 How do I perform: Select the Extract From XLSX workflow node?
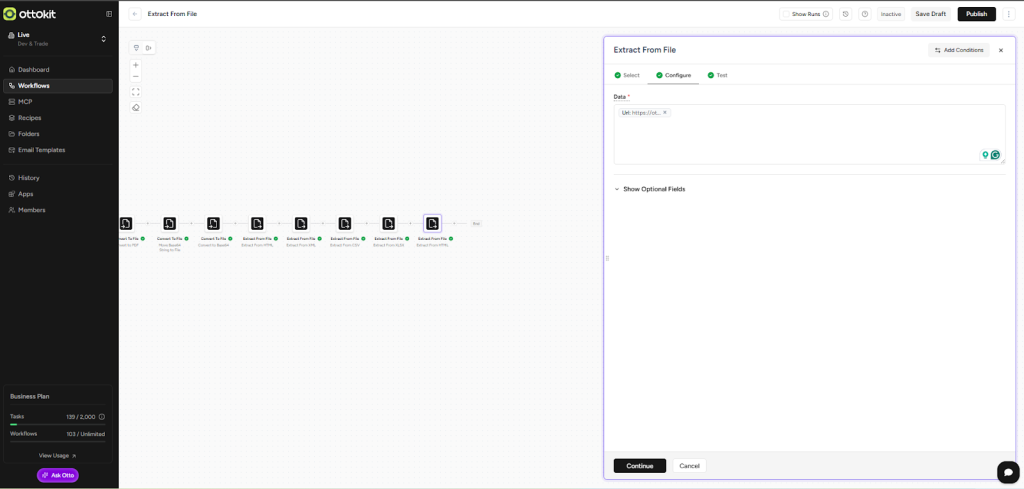coord(389,224)
